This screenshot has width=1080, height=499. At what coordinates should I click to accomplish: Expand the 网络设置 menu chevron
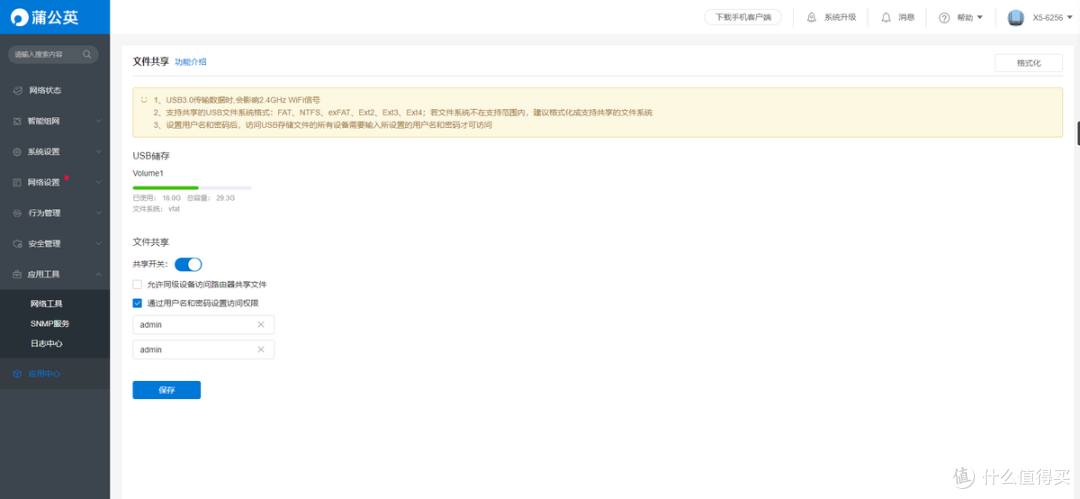tap(98, 183)
